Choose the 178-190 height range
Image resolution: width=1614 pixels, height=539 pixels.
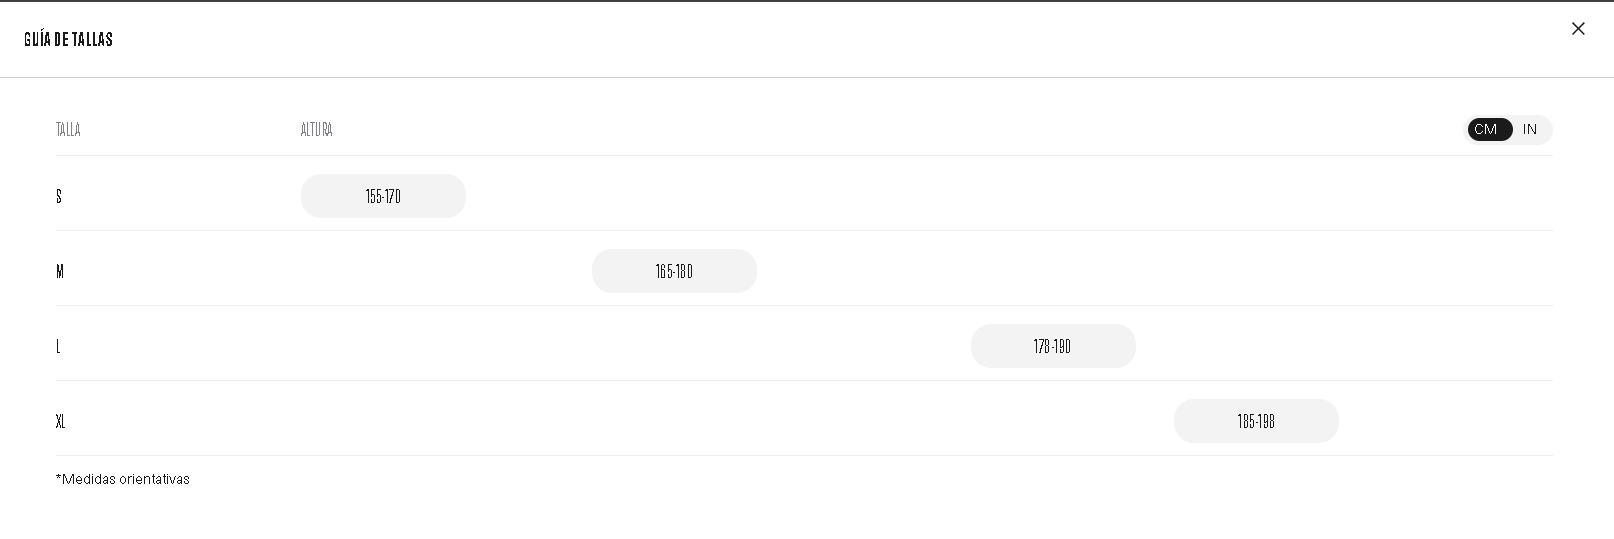(x=1053, y=346)
